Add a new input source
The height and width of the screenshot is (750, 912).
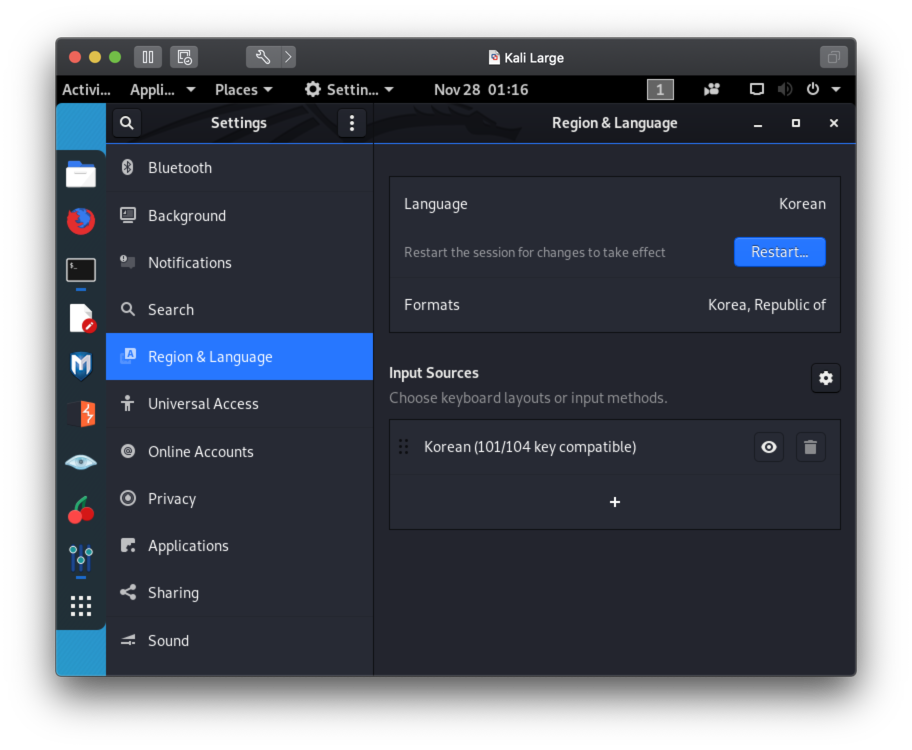[615, 502]
